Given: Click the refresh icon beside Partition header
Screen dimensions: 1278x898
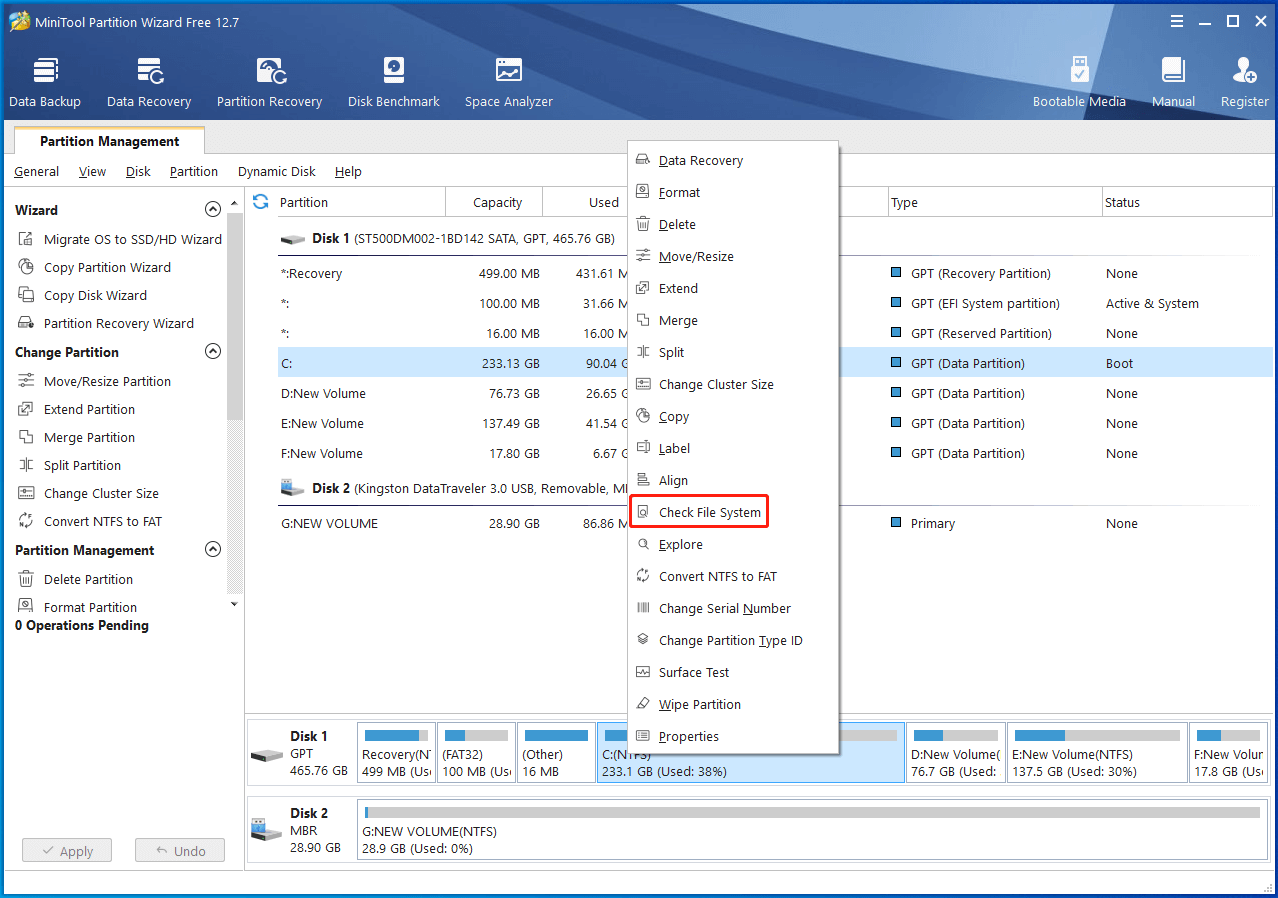Looking at the screenshot, I should [261, 202].
